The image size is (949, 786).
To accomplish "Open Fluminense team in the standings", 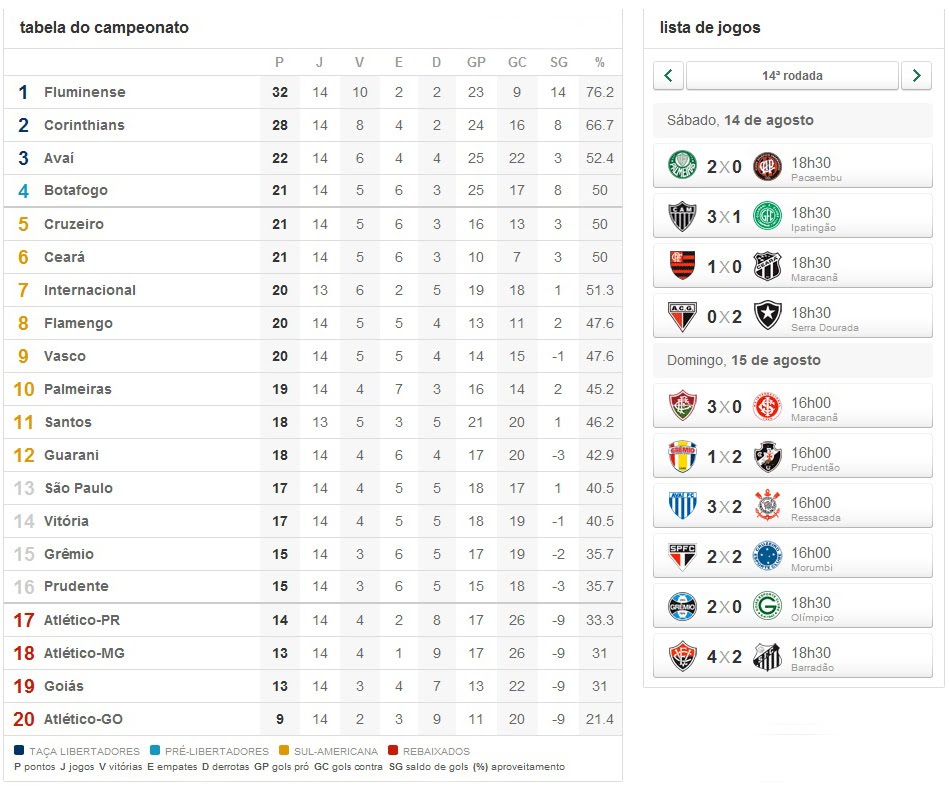I will click(85, 92).
